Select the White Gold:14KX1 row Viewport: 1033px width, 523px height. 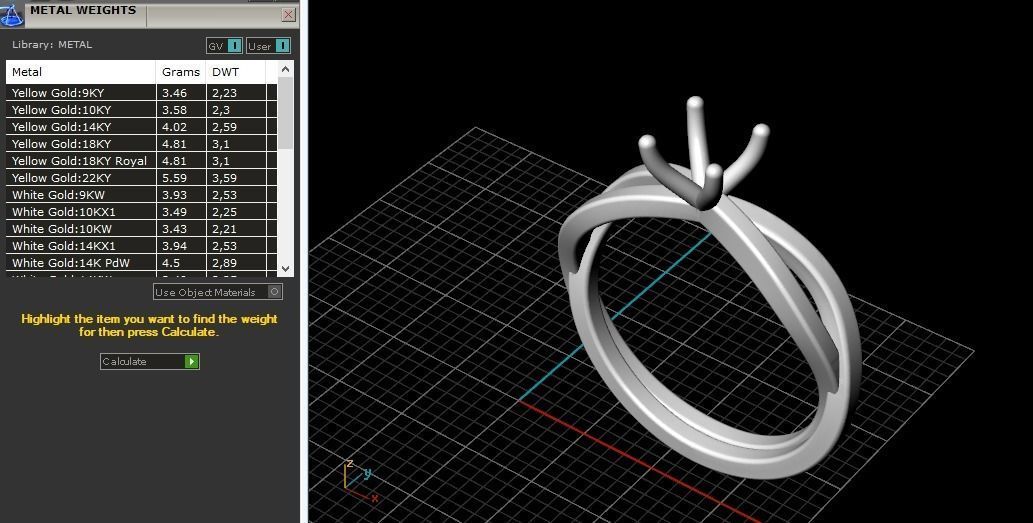tap(141, 246)
